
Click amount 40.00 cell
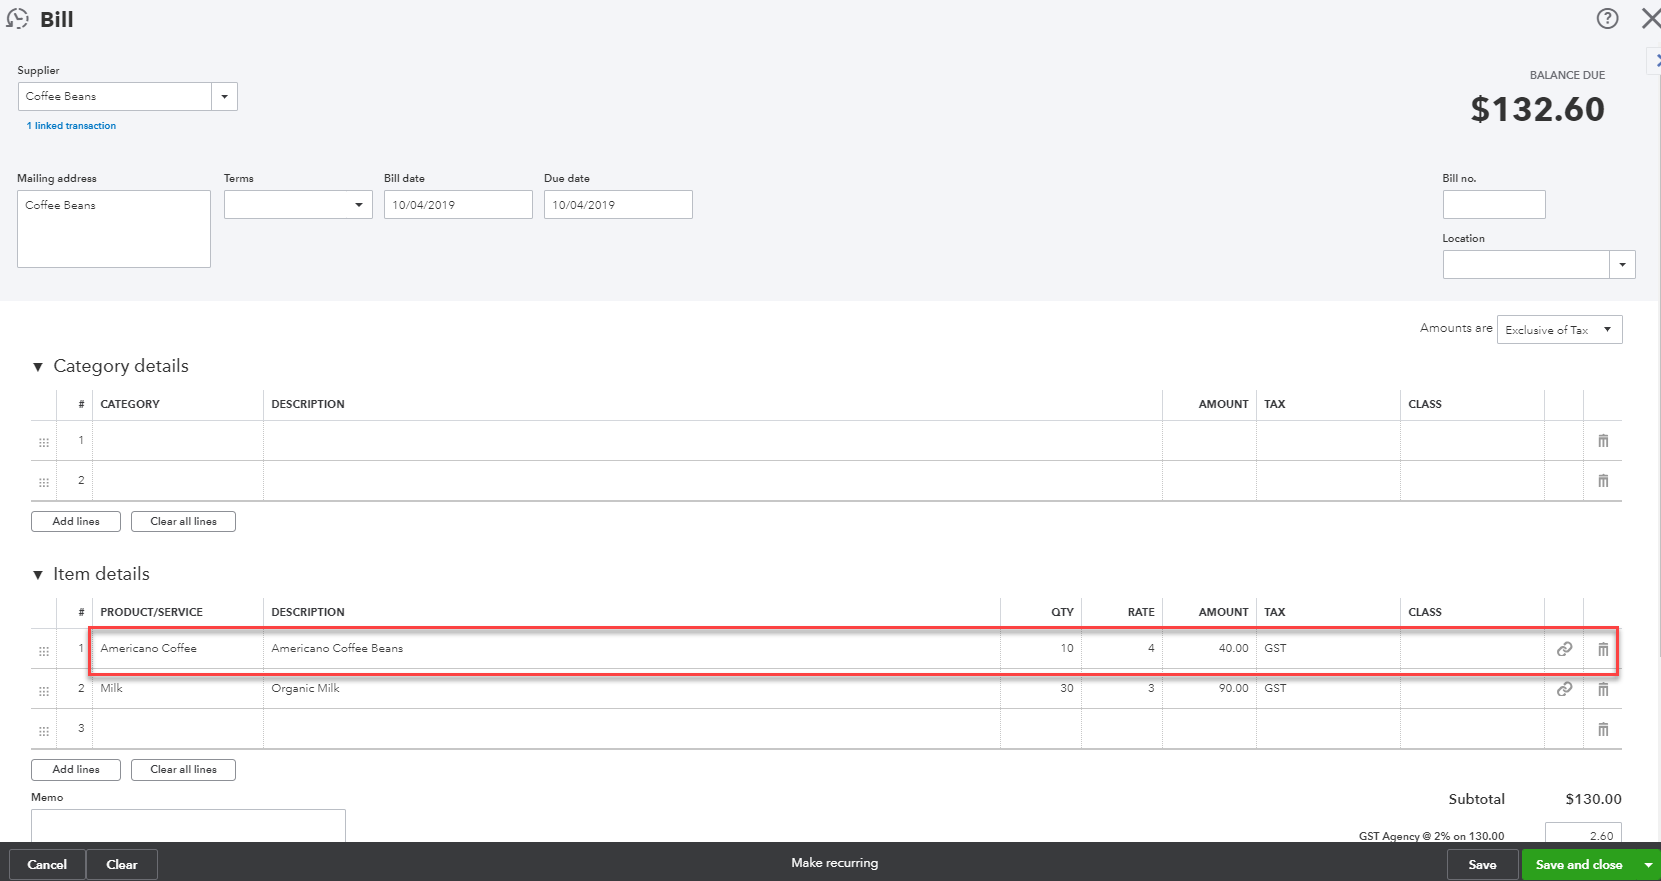pyautogui.click(x=1209, y=649)
